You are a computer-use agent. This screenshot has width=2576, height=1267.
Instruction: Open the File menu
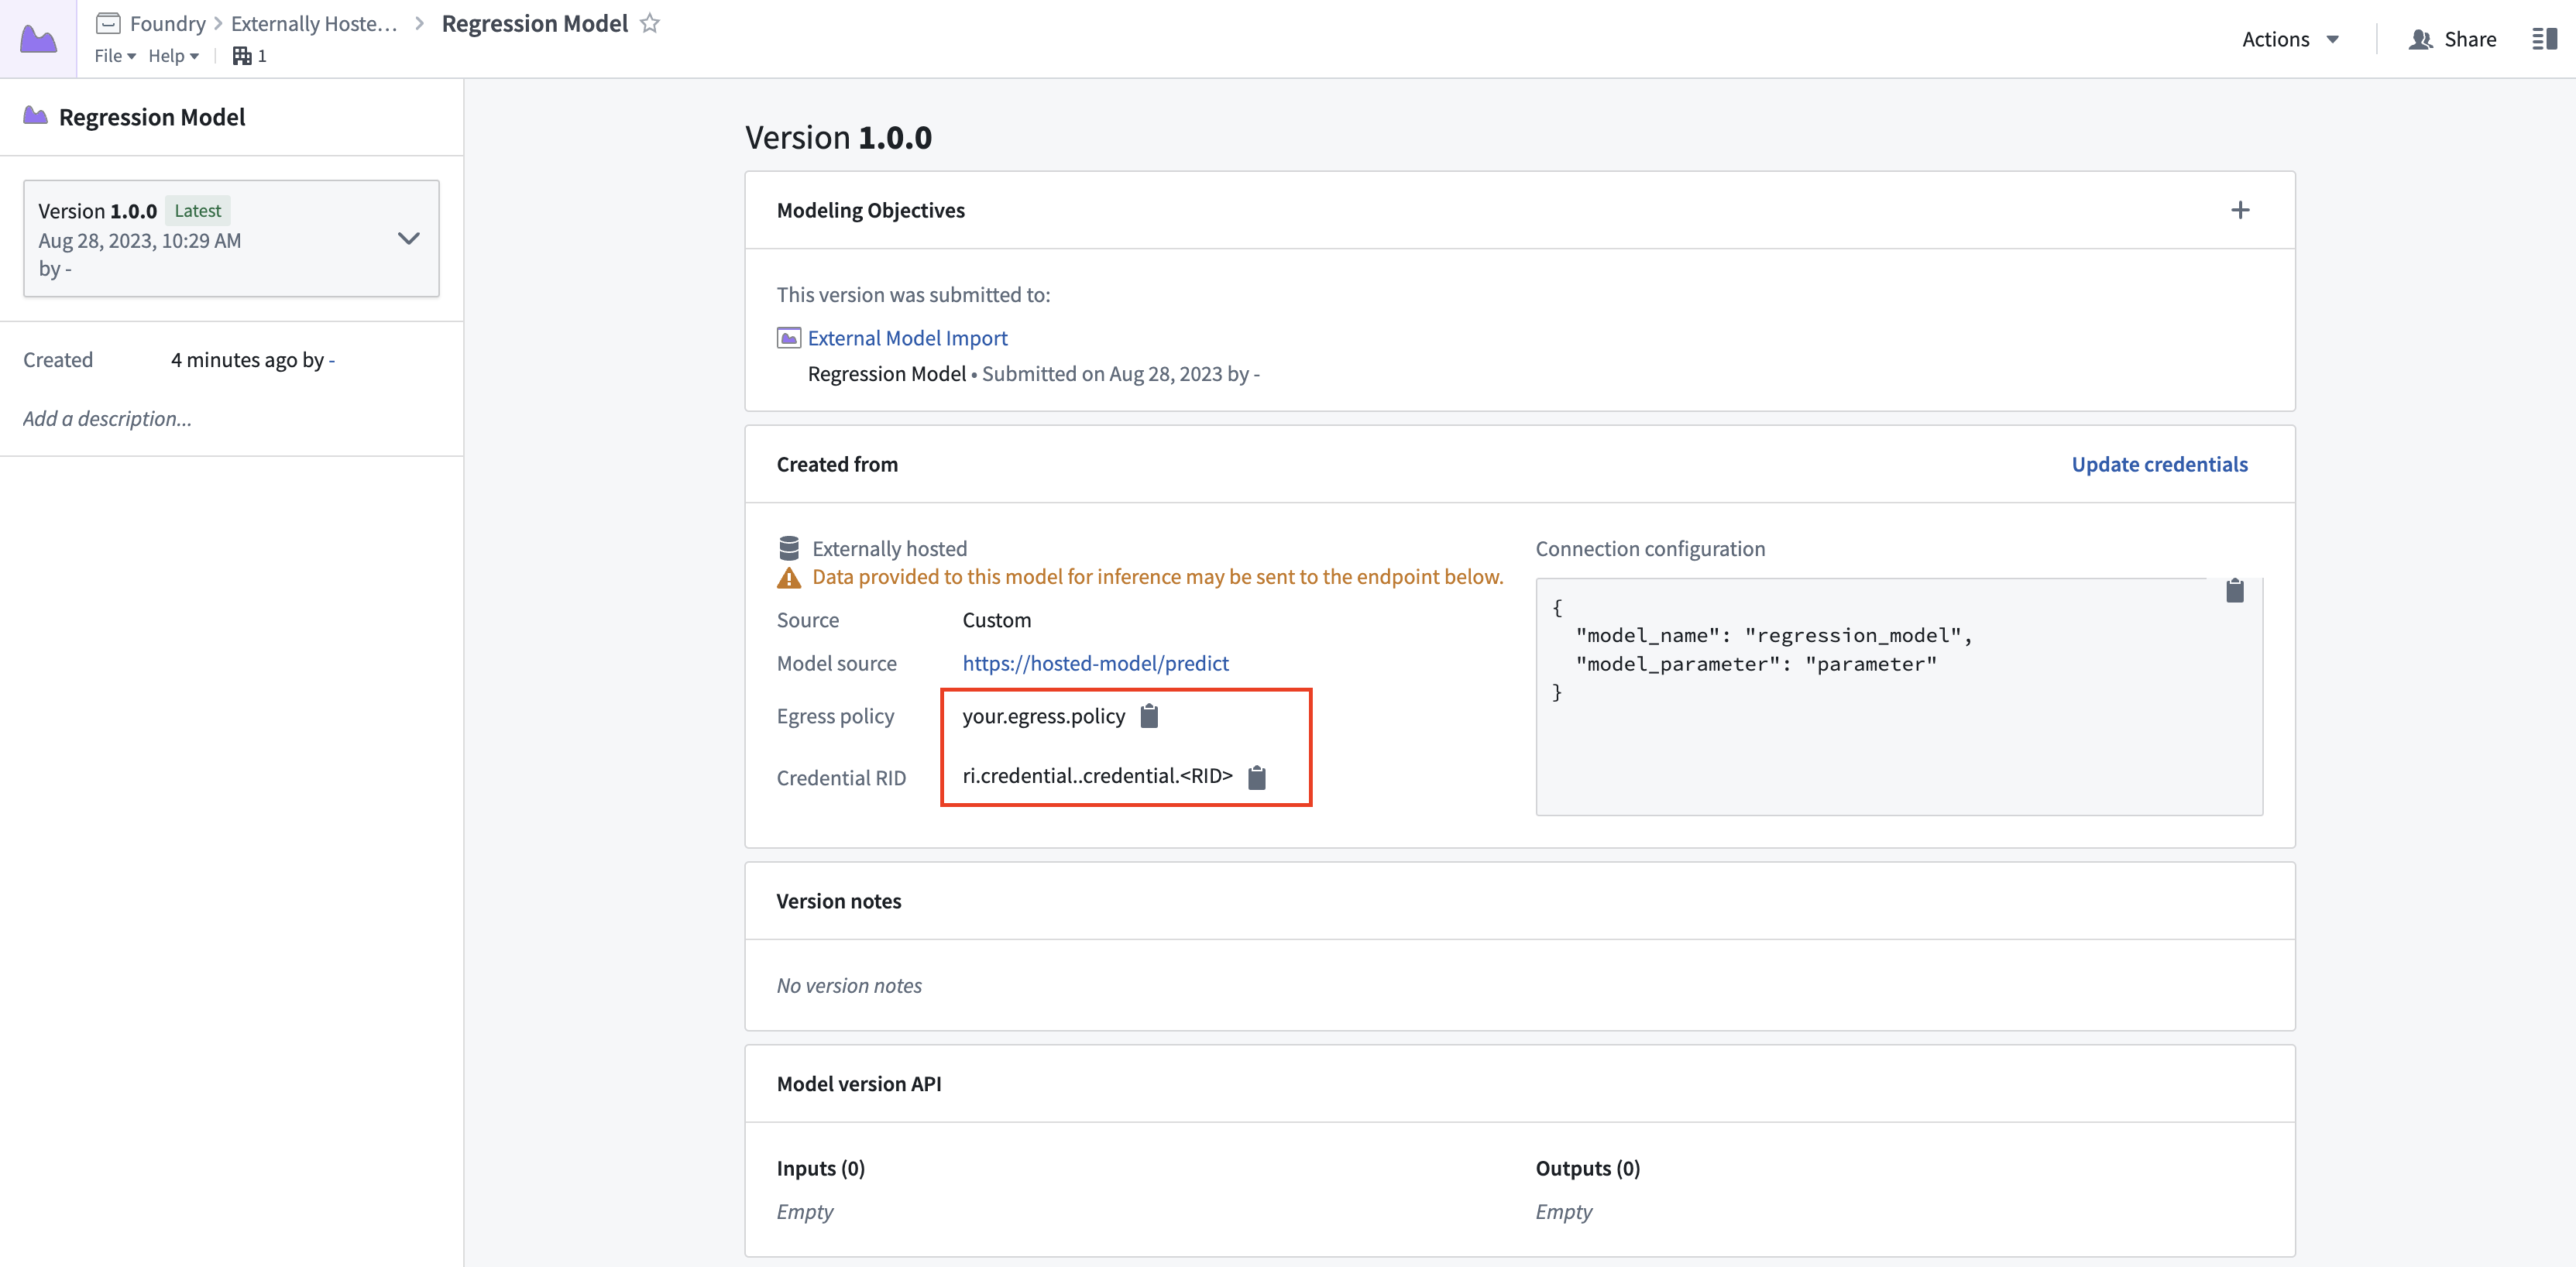tap(115, 56)
